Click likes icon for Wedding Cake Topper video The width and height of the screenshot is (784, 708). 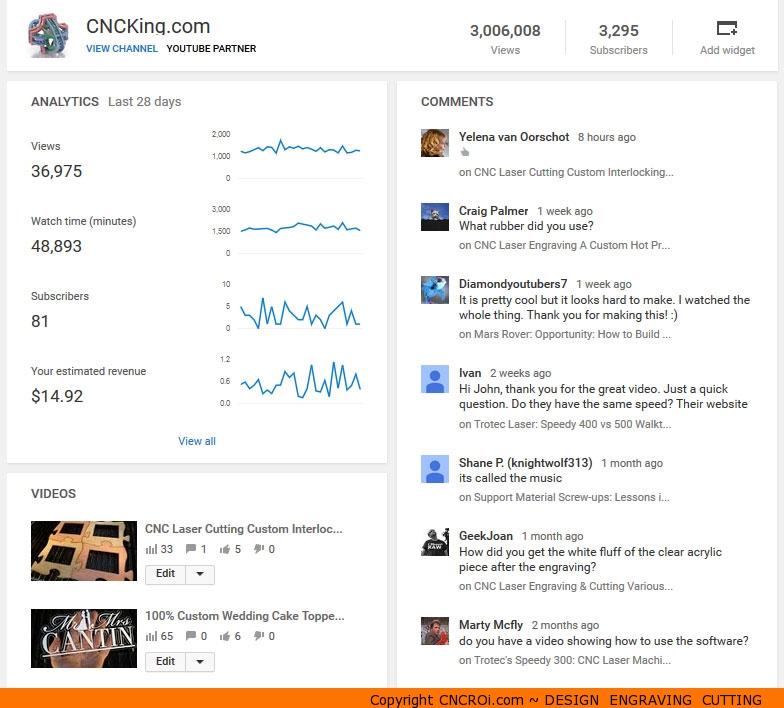(224, 636)
